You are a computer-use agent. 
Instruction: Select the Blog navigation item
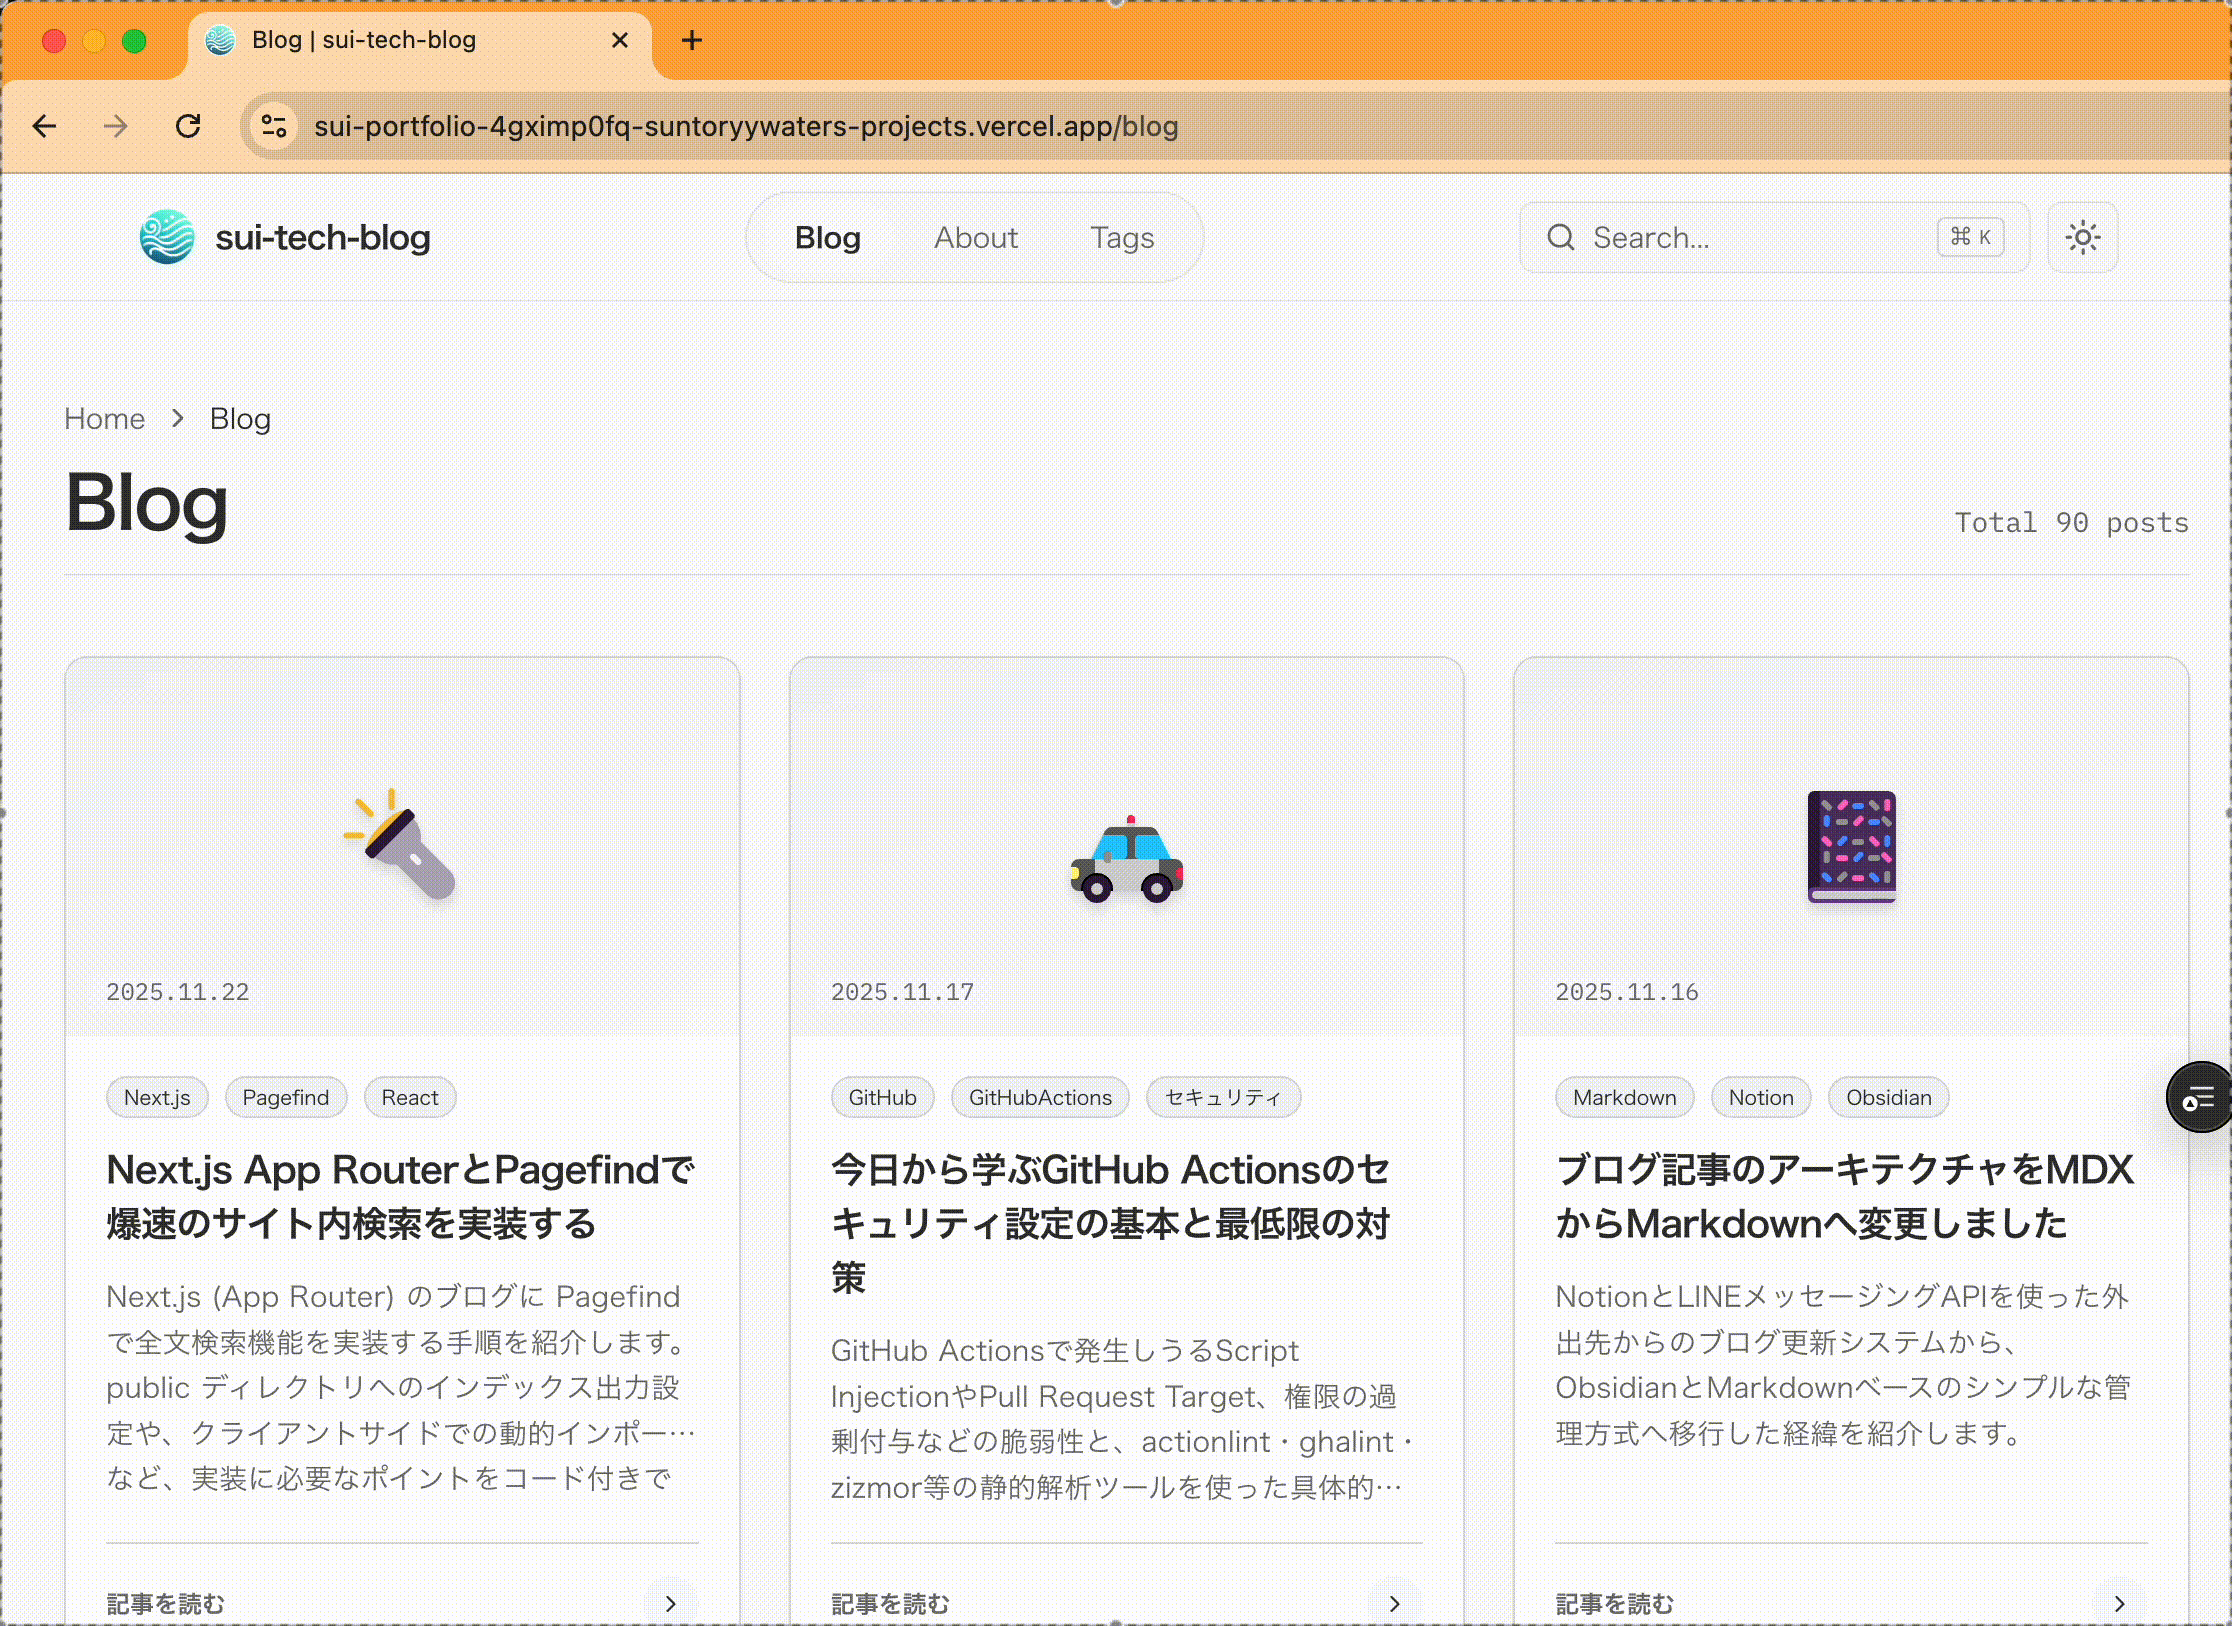[827, 238]
